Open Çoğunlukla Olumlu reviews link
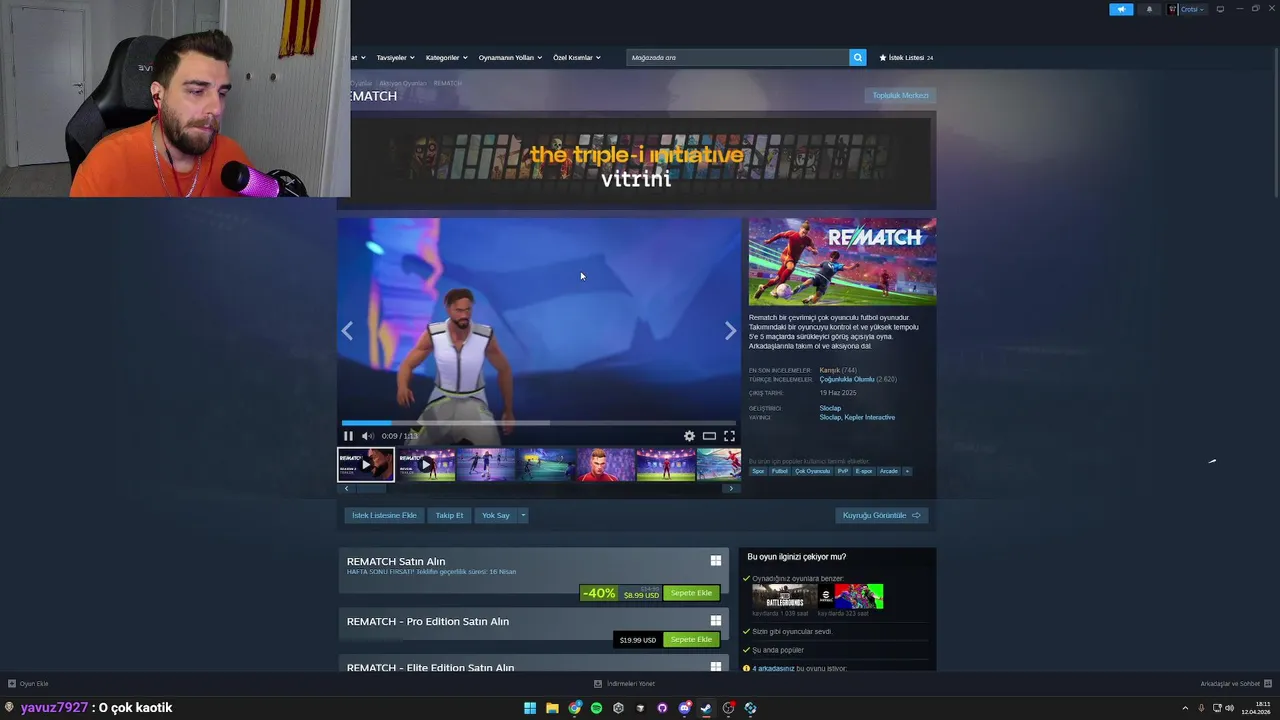The image size is (1280, 720). coord(847,380)
